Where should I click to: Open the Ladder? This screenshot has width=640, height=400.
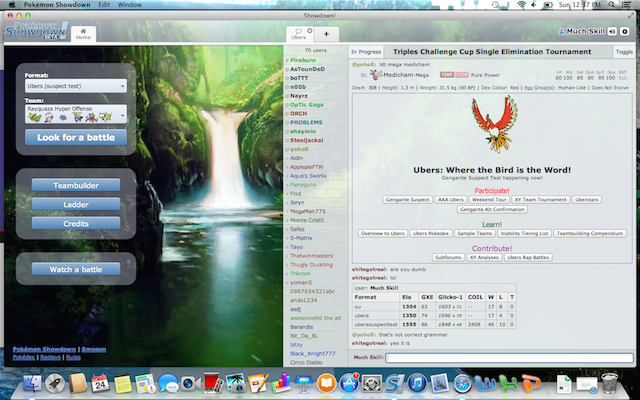[x=76, y=204]
